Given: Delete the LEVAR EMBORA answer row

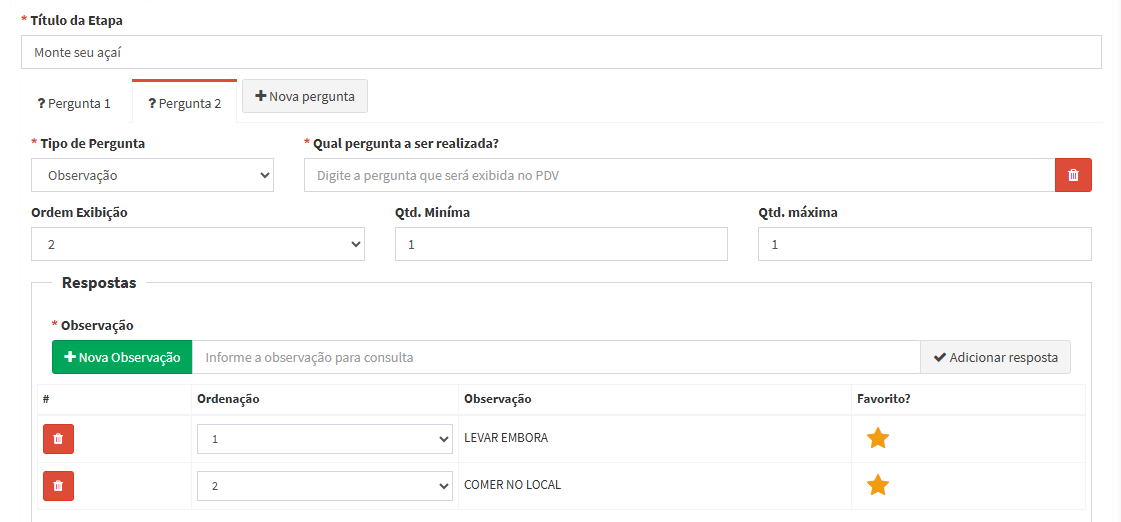Looking at the screenshot, I should click(x=58, y=439).
